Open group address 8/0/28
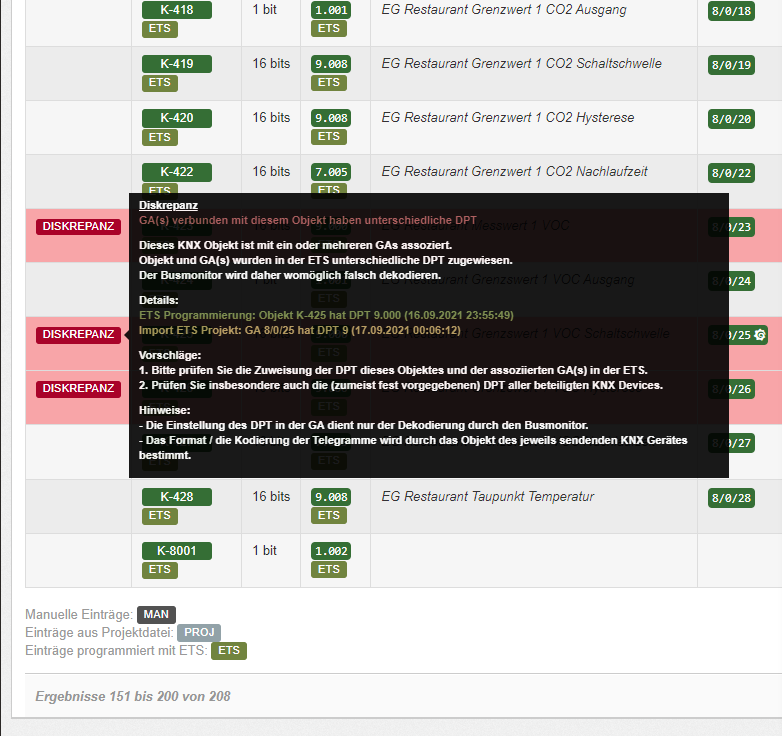Image resolution: width=782 pixels, height=736 pixels. [x=731, y=498]
